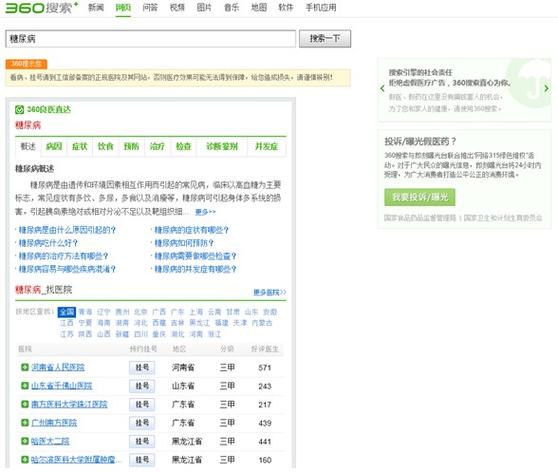The width and height of the screenshot is (558, 472).
Task: Click the doctor count 441
Action: coord(265,442)
